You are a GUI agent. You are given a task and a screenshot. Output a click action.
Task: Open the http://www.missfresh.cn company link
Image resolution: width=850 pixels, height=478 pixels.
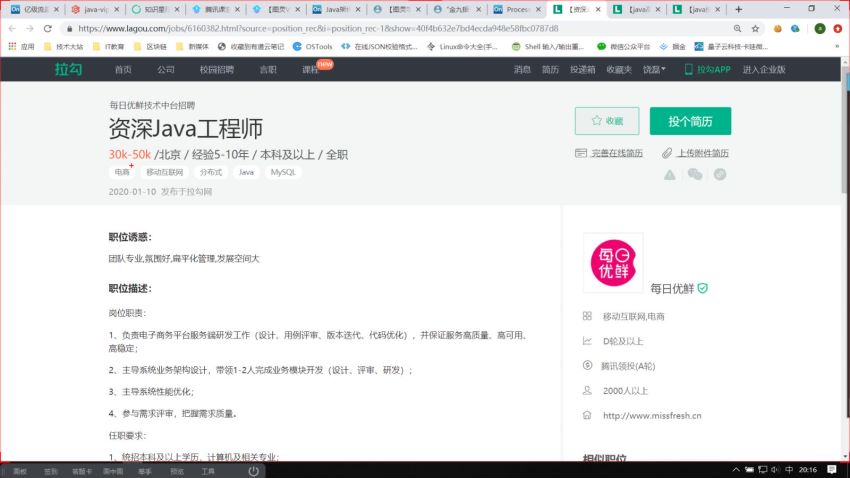coord(652,416)
